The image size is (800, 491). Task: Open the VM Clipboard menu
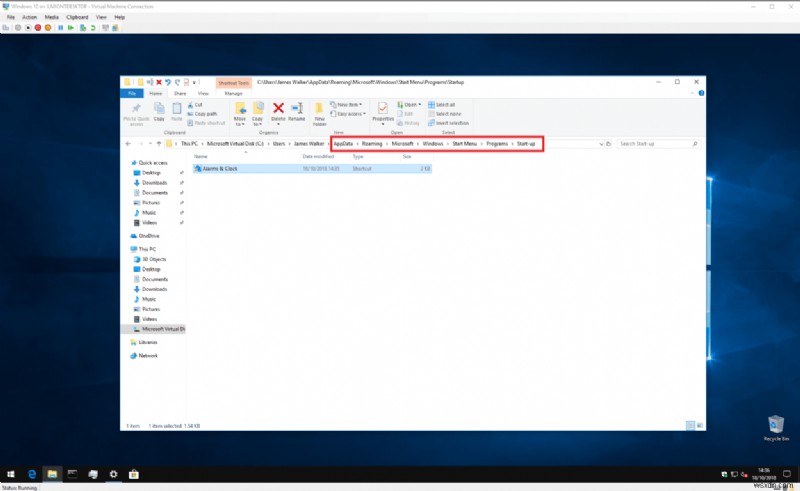click(x=78, y=17)
